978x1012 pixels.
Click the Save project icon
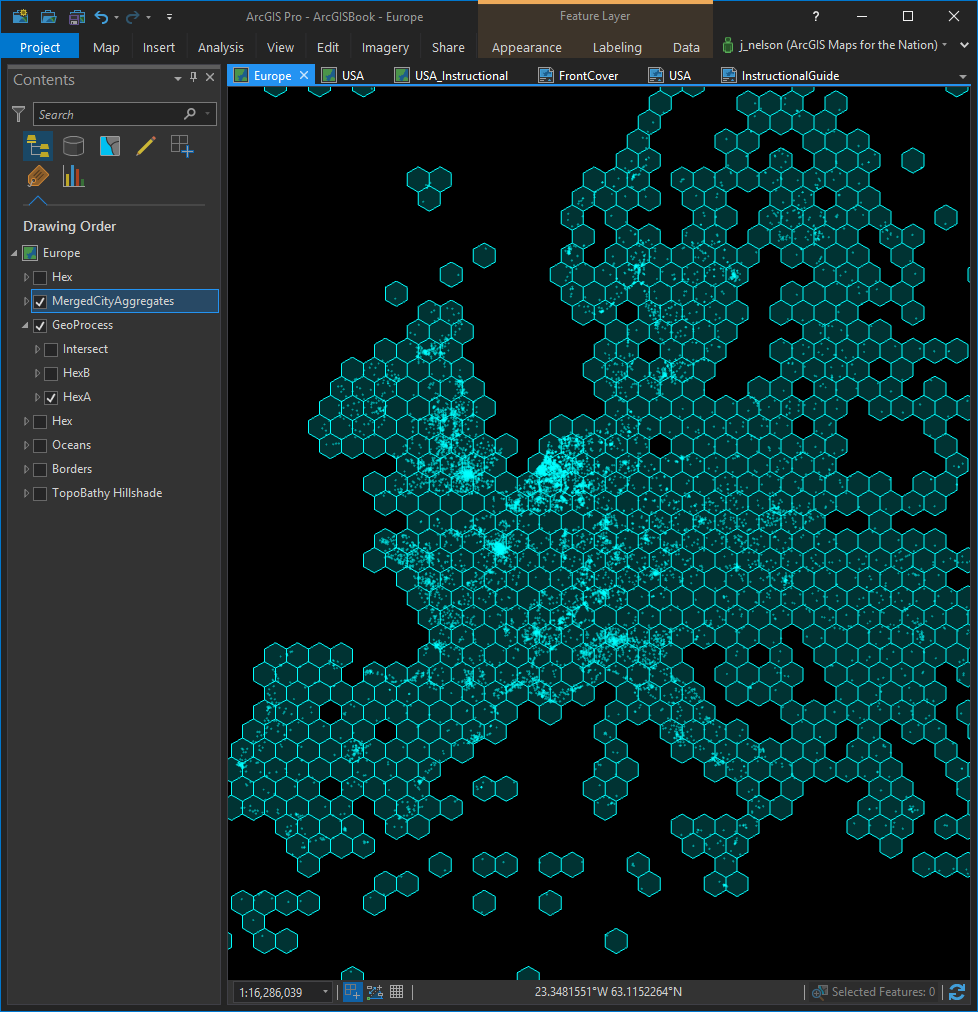pyautogui.click(x=77, y=17)
